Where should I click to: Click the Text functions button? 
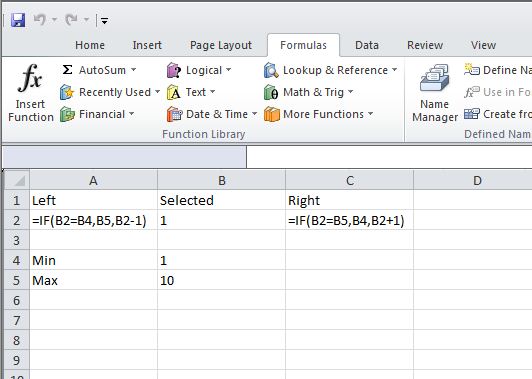(x=191, y=92)
